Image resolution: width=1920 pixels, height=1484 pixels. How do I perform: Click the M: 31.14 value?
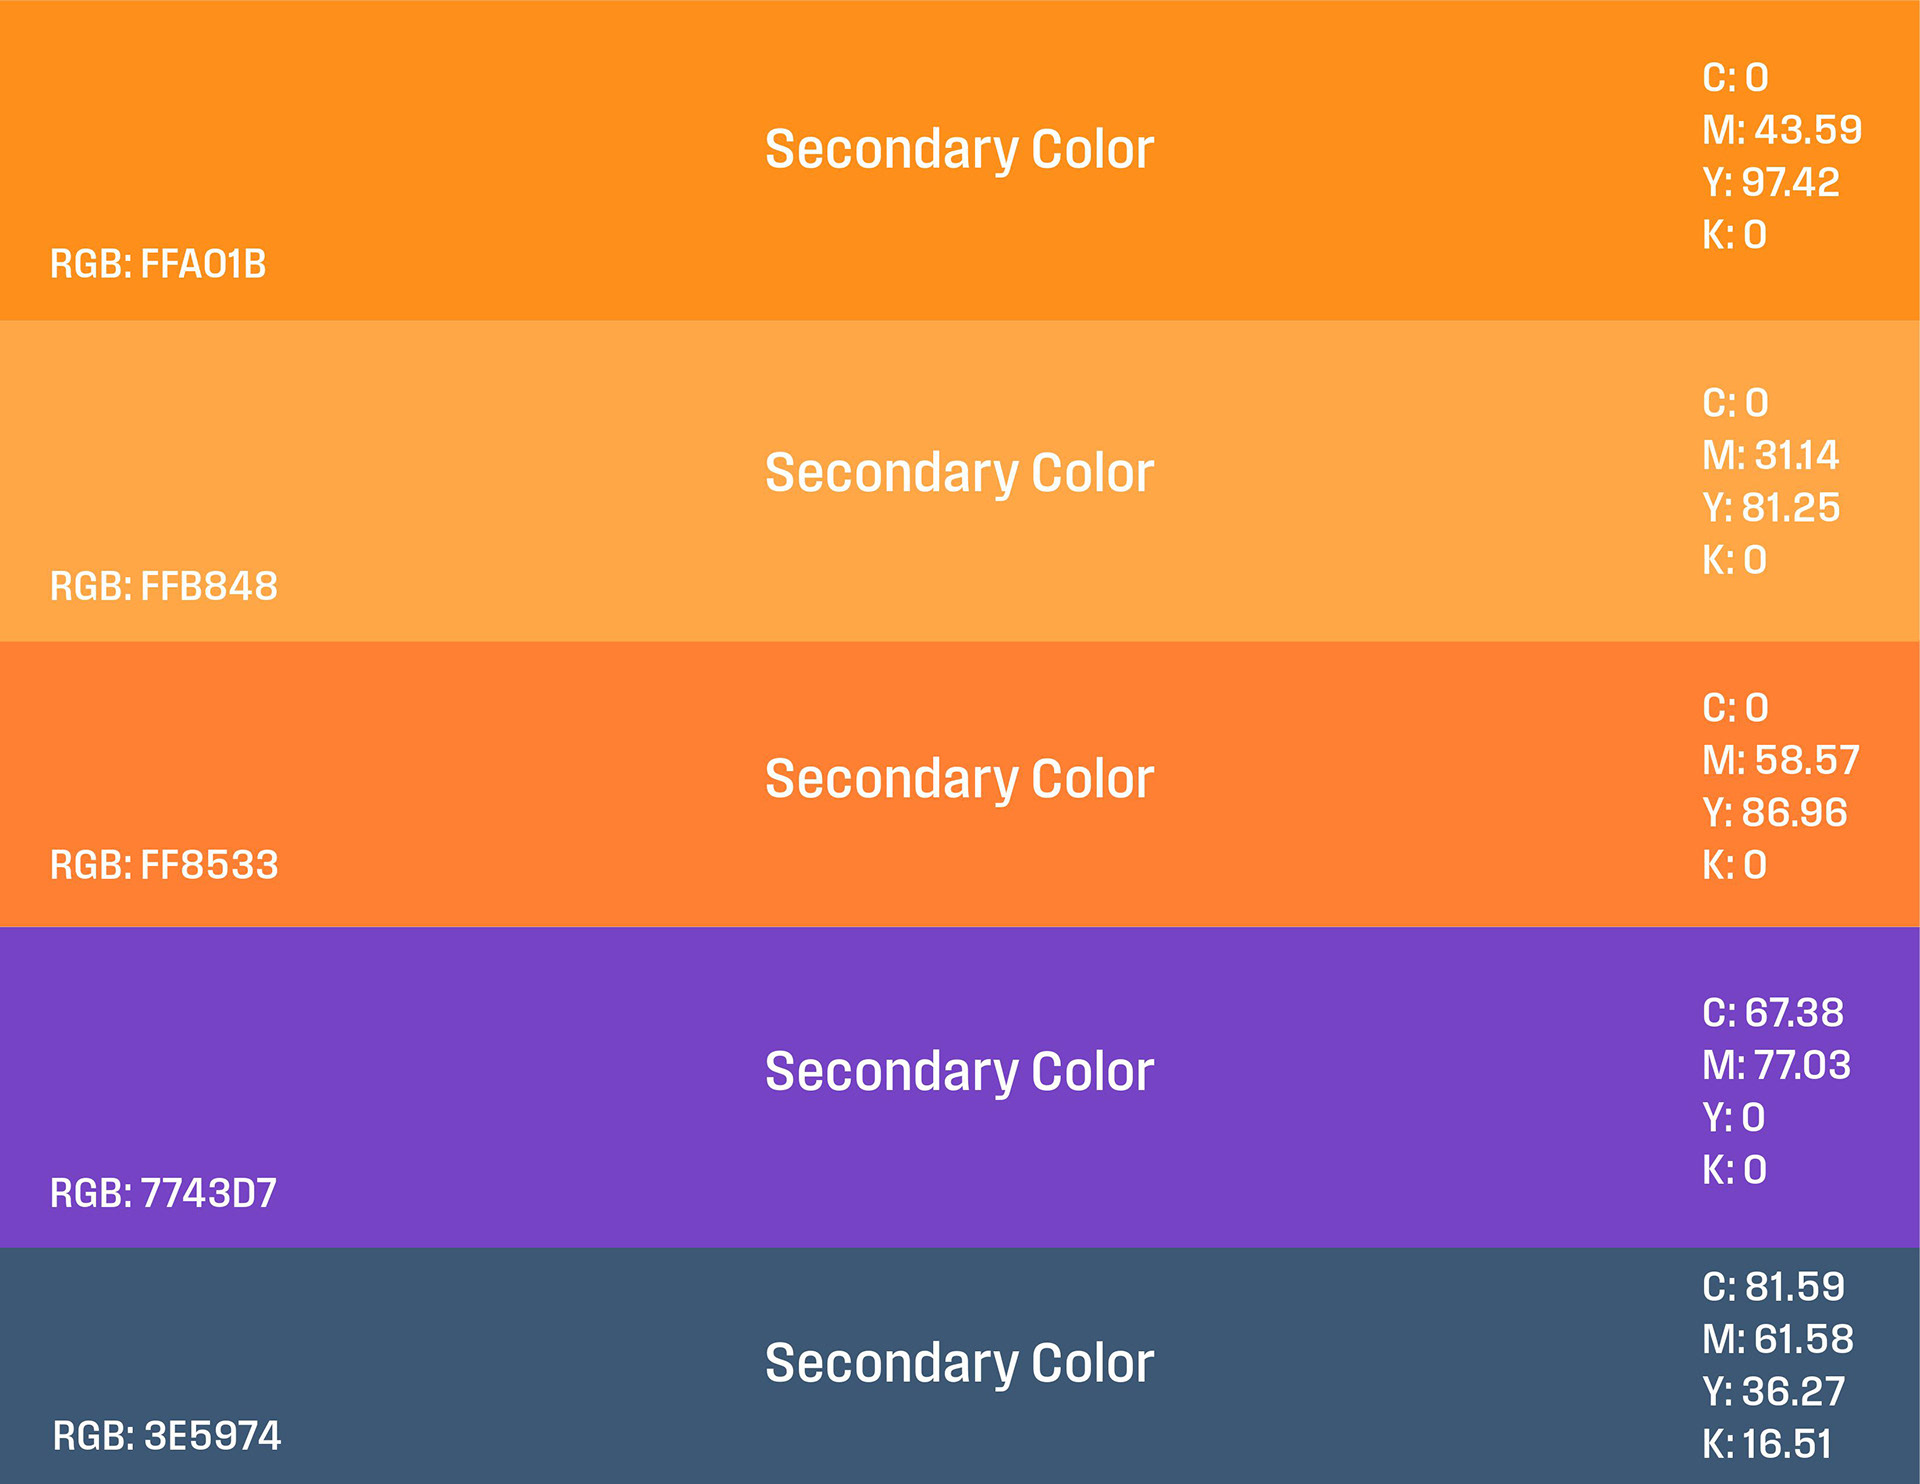pyautogui.click(x=1771, y=455)
